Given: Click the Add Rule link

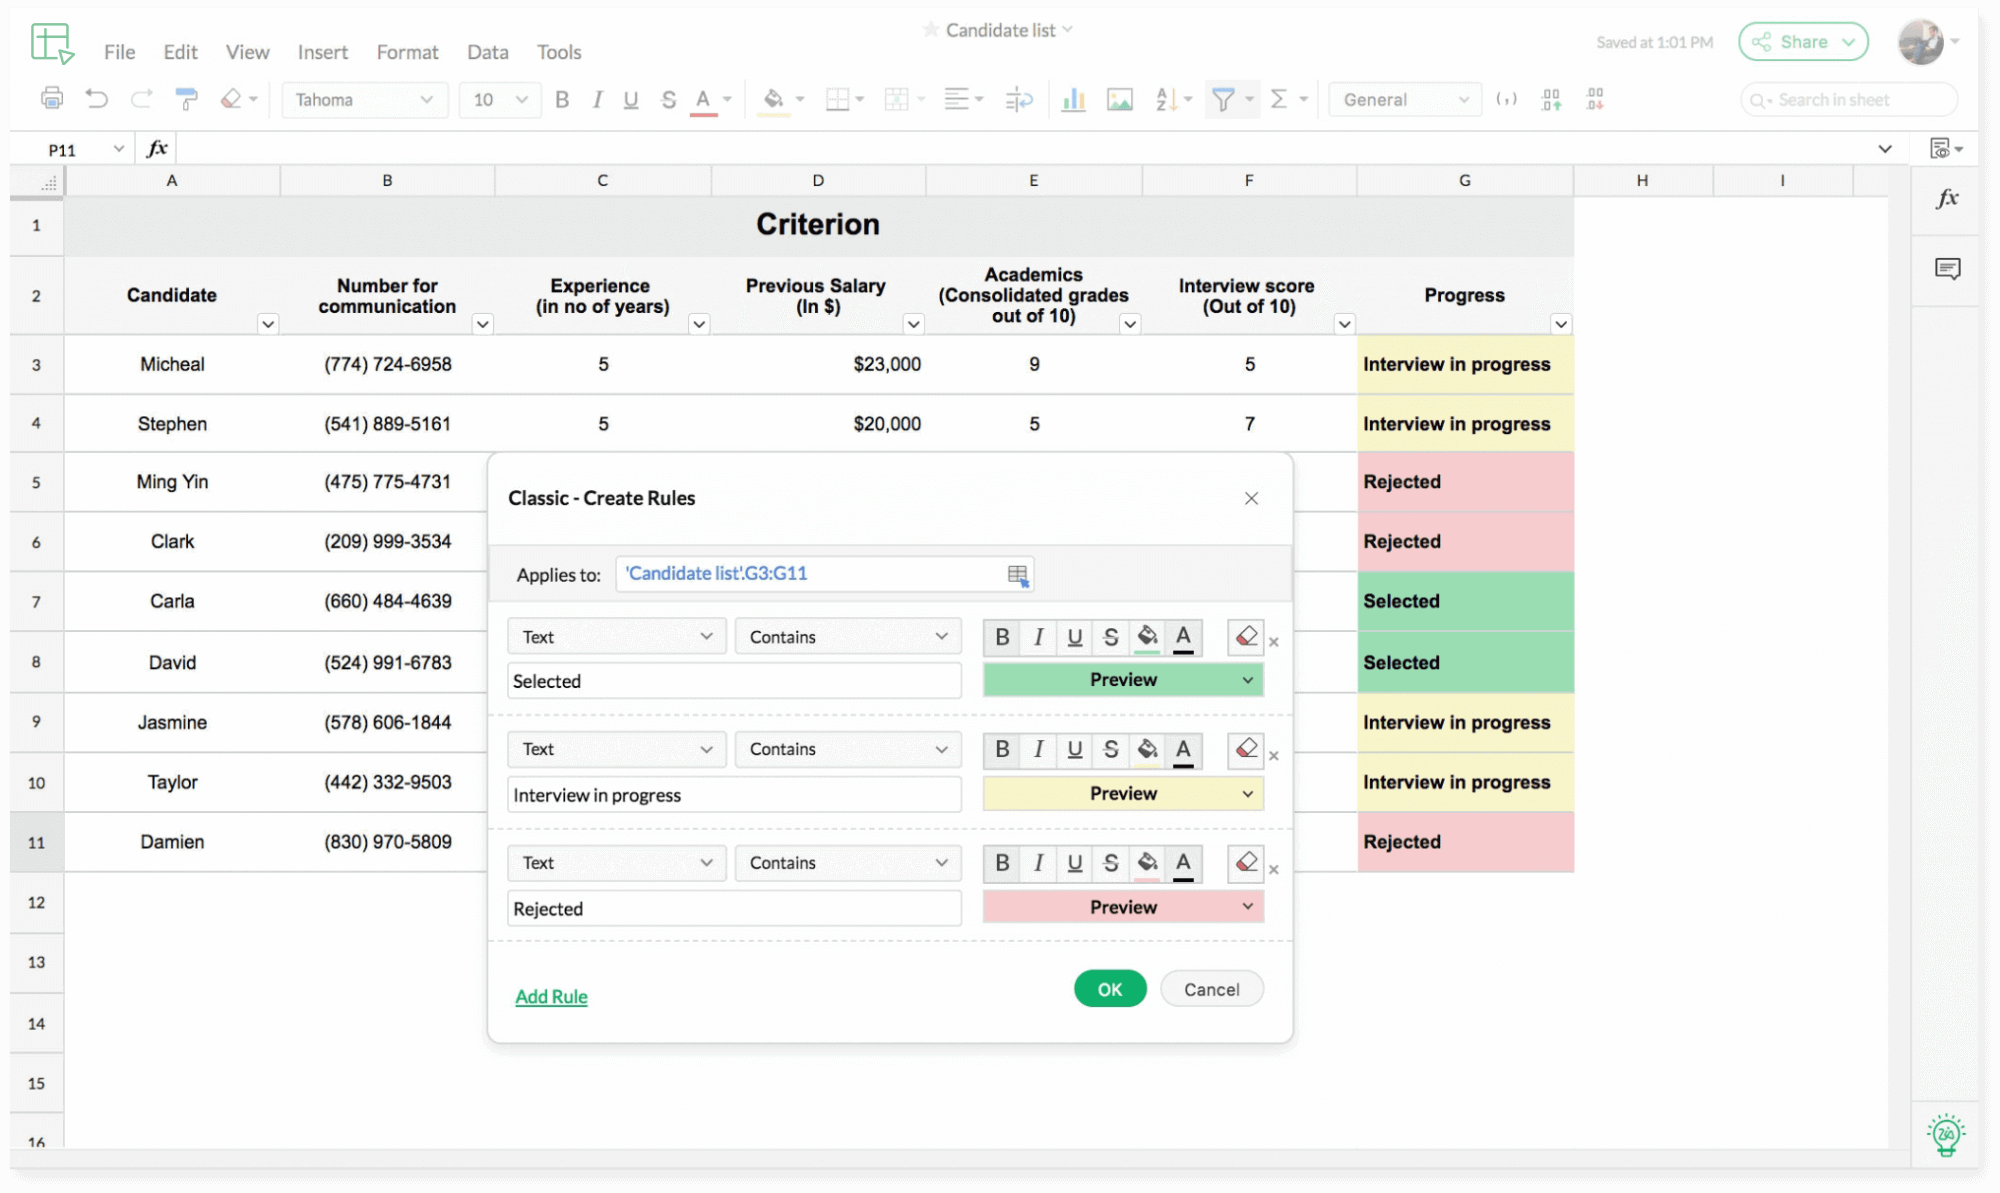Looking at the screenshot, I should pyautogui.click(x=551, y=997).
